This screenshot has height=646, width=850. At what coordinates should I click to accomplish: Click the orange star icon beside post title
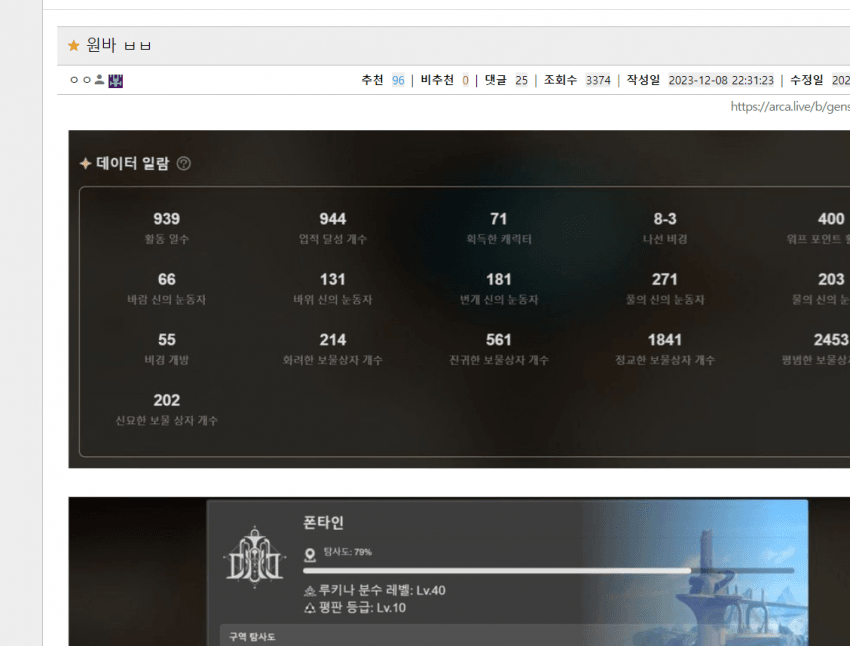(73, 46)
